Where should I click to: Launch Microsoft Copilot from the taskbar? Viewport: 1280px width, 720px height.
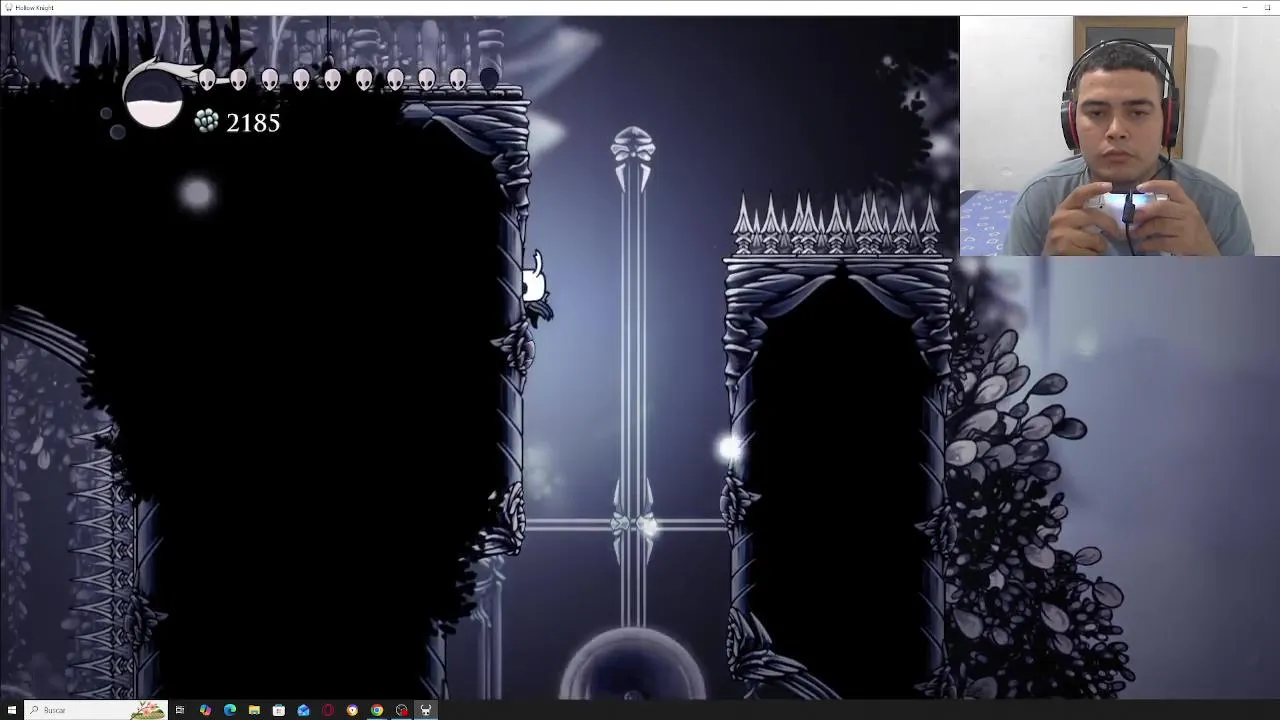click(205, 710)
